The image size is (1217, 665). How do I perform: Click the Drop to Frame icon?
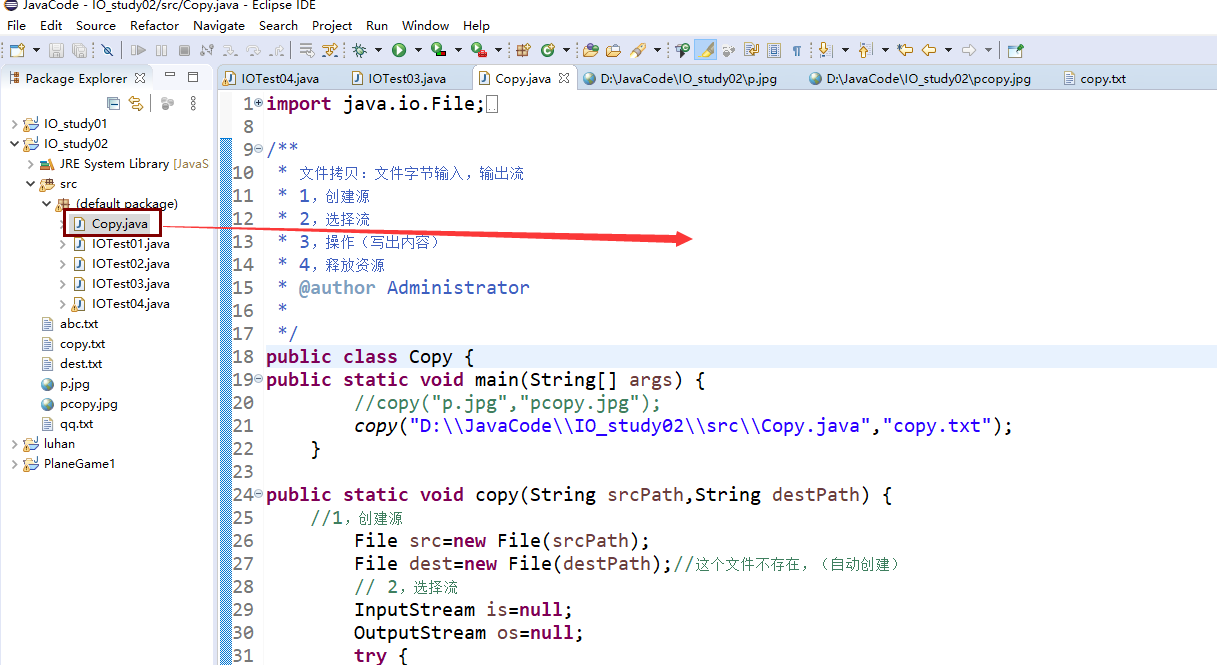[306, 50]
